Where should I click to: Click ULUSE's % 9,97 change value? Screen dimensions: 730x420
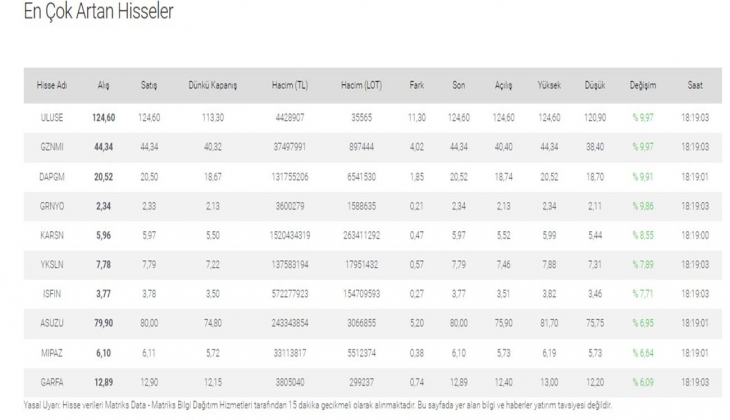click(642, 118)
